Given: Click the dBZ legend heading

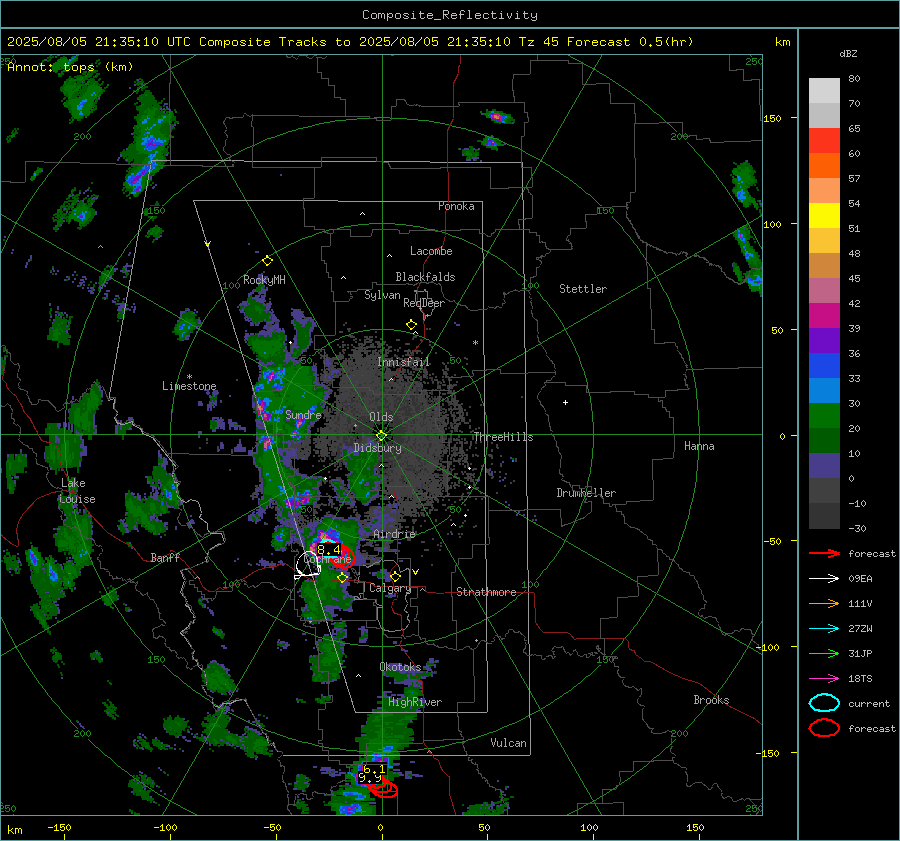Looking at the screenshot, I should 848,54.
